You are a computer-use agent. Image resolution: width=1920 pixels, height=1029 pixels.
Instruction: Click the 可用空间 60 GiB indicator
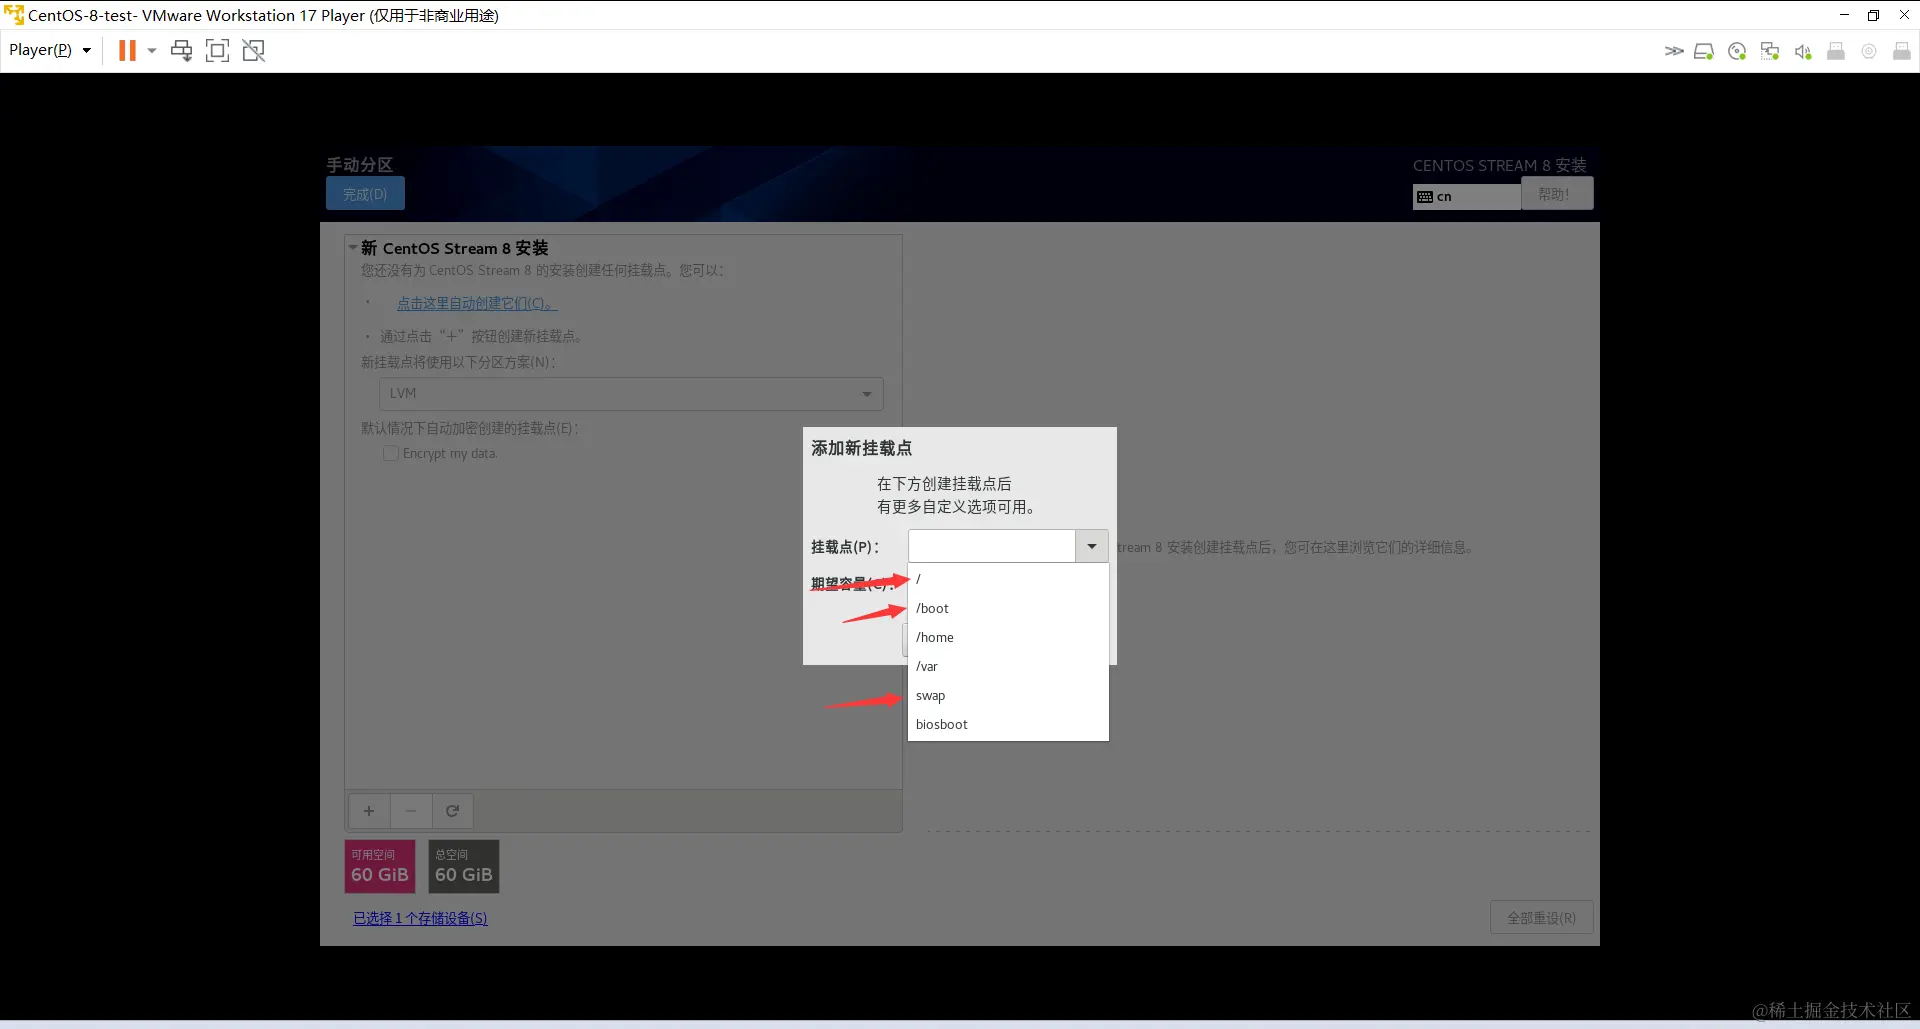[379, 866]
